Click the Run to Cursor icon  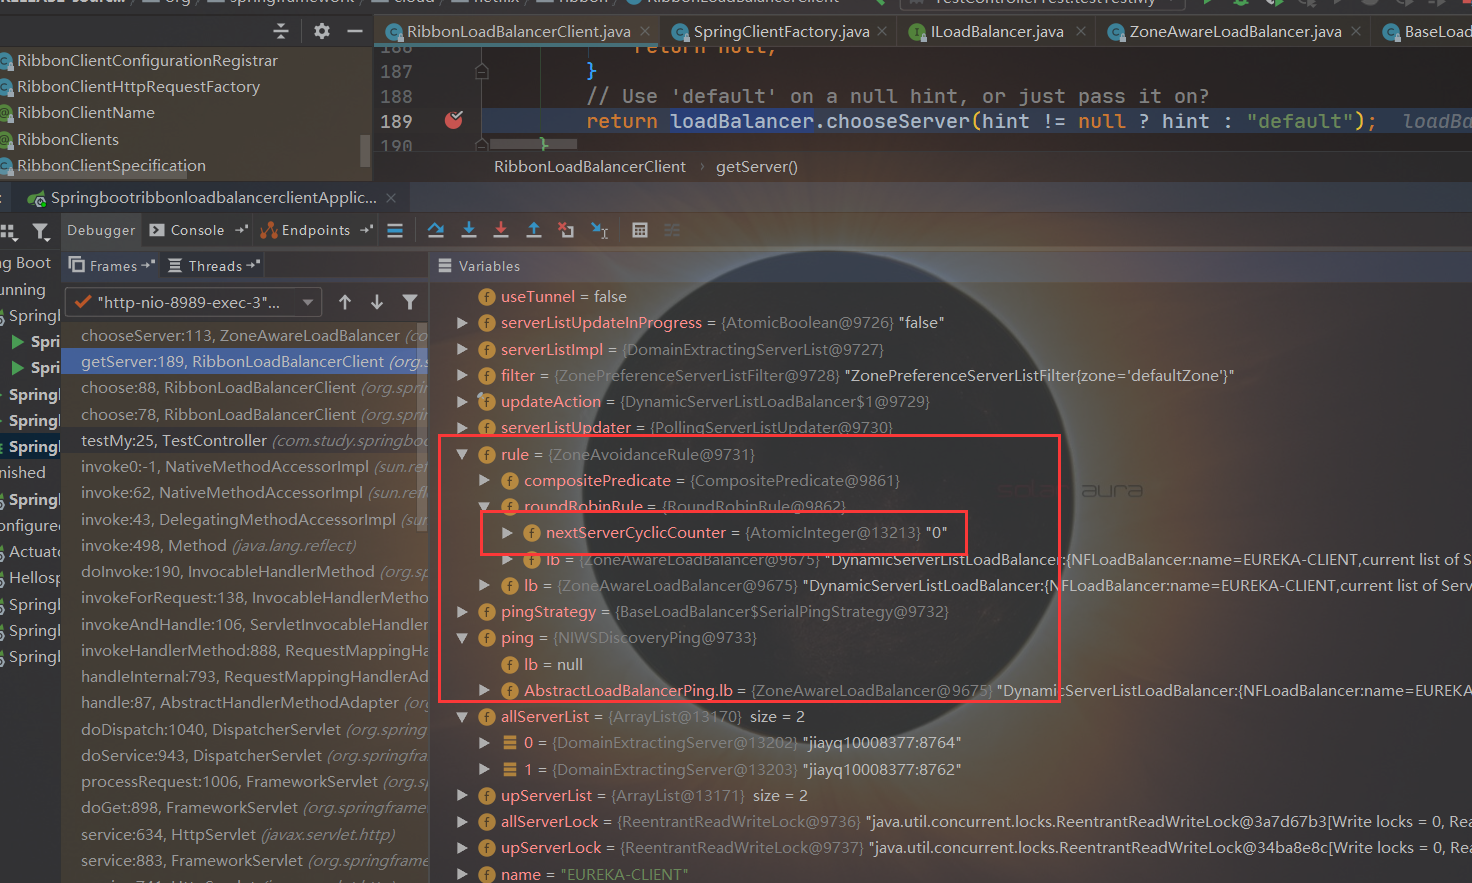[x=599, y=230]
